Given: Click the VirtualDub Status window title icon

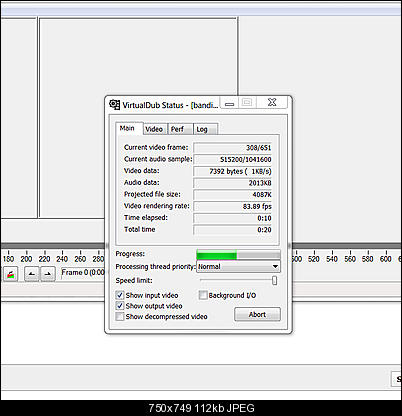Looking at the screenshot, I should (114, 105).
